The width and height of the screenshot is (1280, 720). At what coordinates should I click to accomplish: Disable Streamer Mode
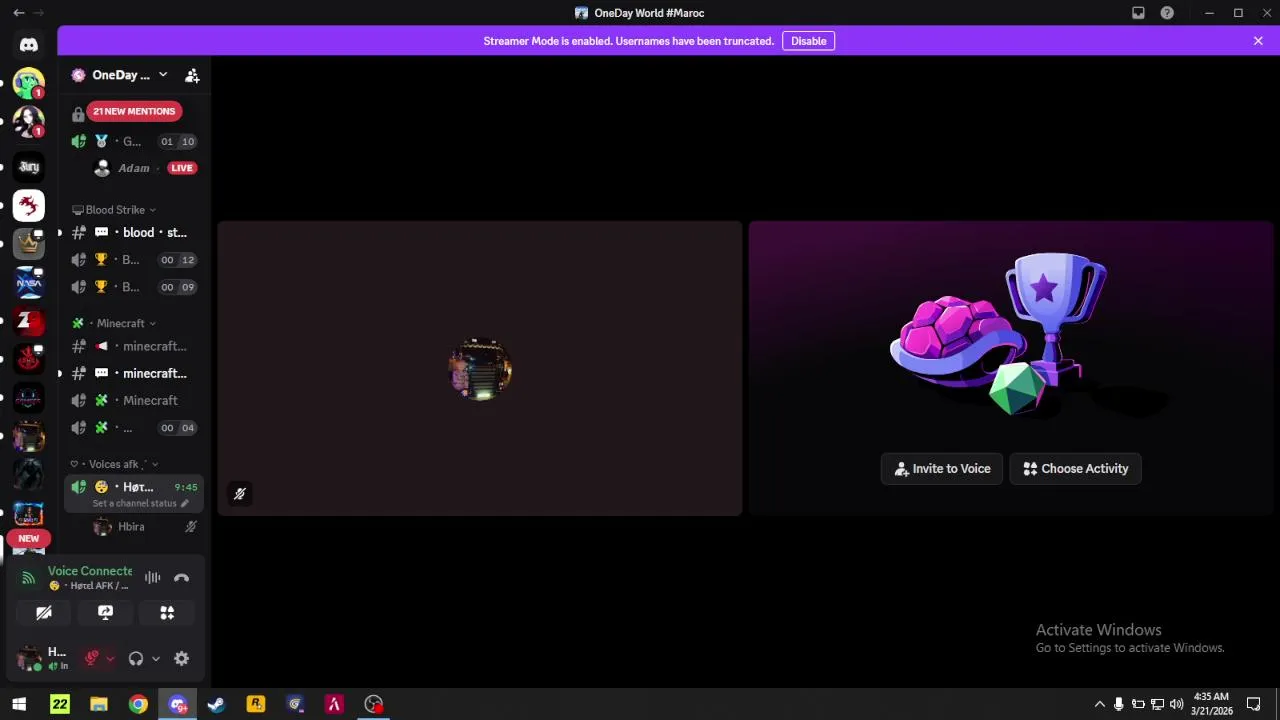808,41
